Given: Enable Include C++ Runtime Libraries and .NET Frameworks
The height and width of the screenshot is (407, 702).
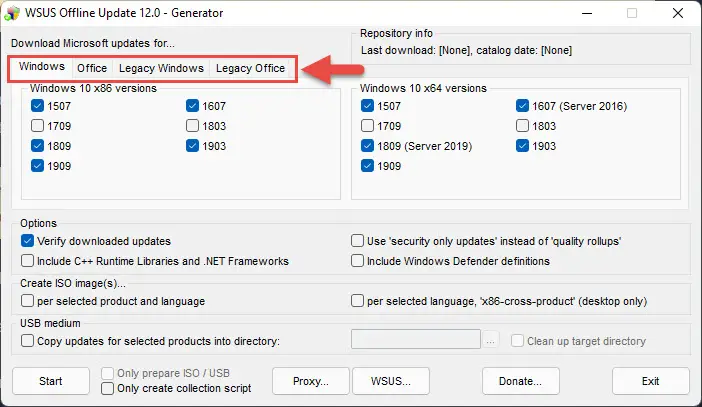Looking at the screenshot, I should coord(27,261).
